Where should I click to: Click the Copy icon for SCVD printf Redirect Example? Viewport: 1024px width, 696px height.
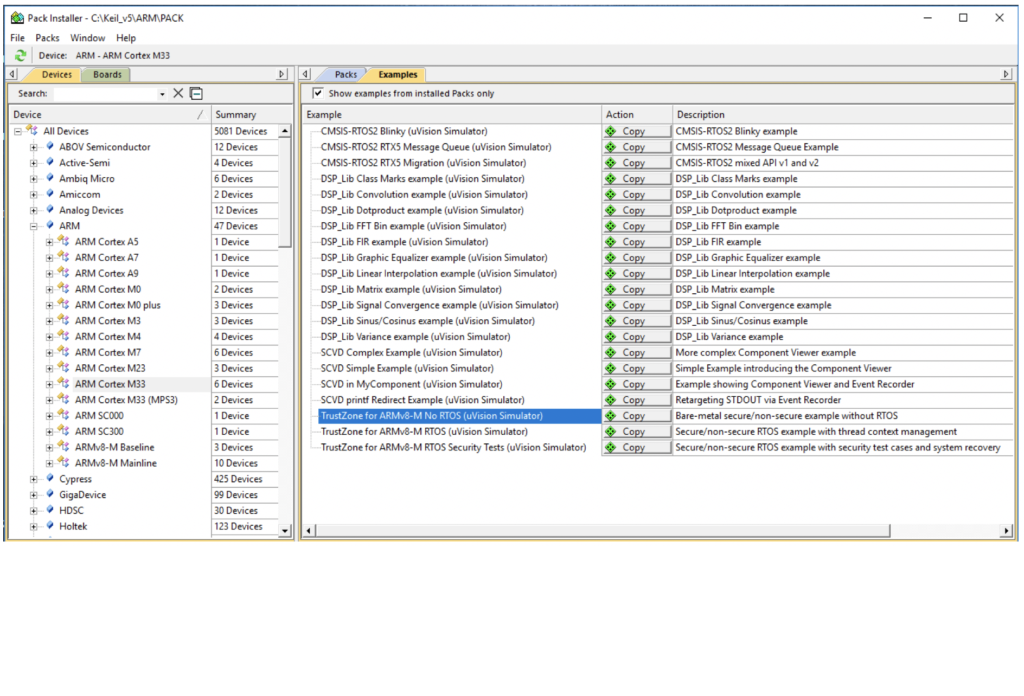[x=636, y=399]
